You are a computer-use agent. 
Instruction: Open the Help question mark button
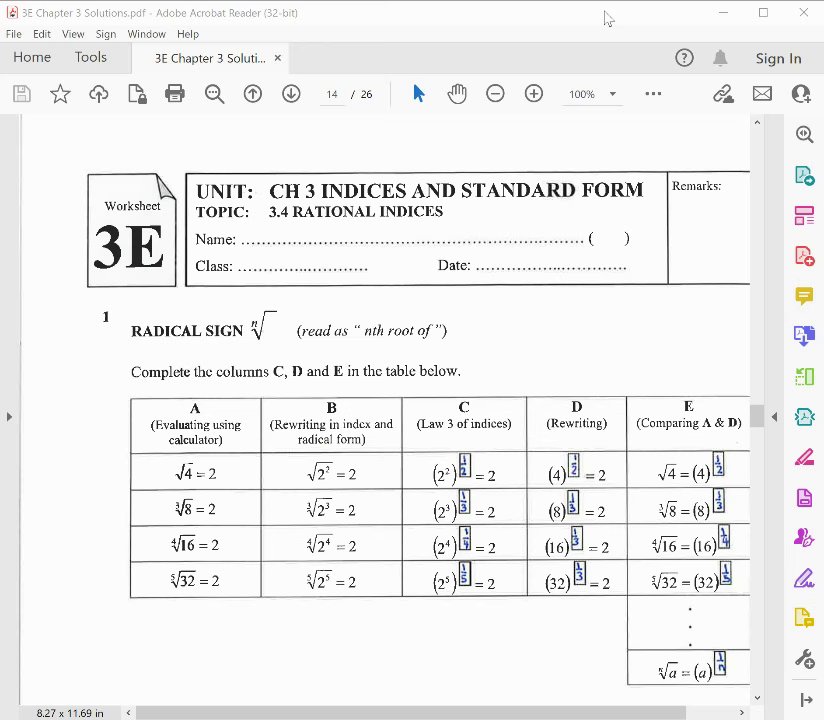click(684, 58)
